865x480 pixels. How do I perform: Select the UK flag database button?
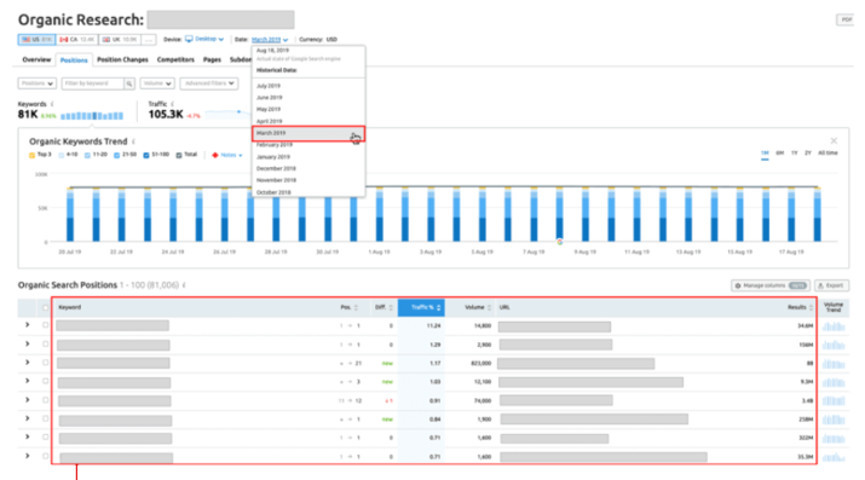point(118,39)
